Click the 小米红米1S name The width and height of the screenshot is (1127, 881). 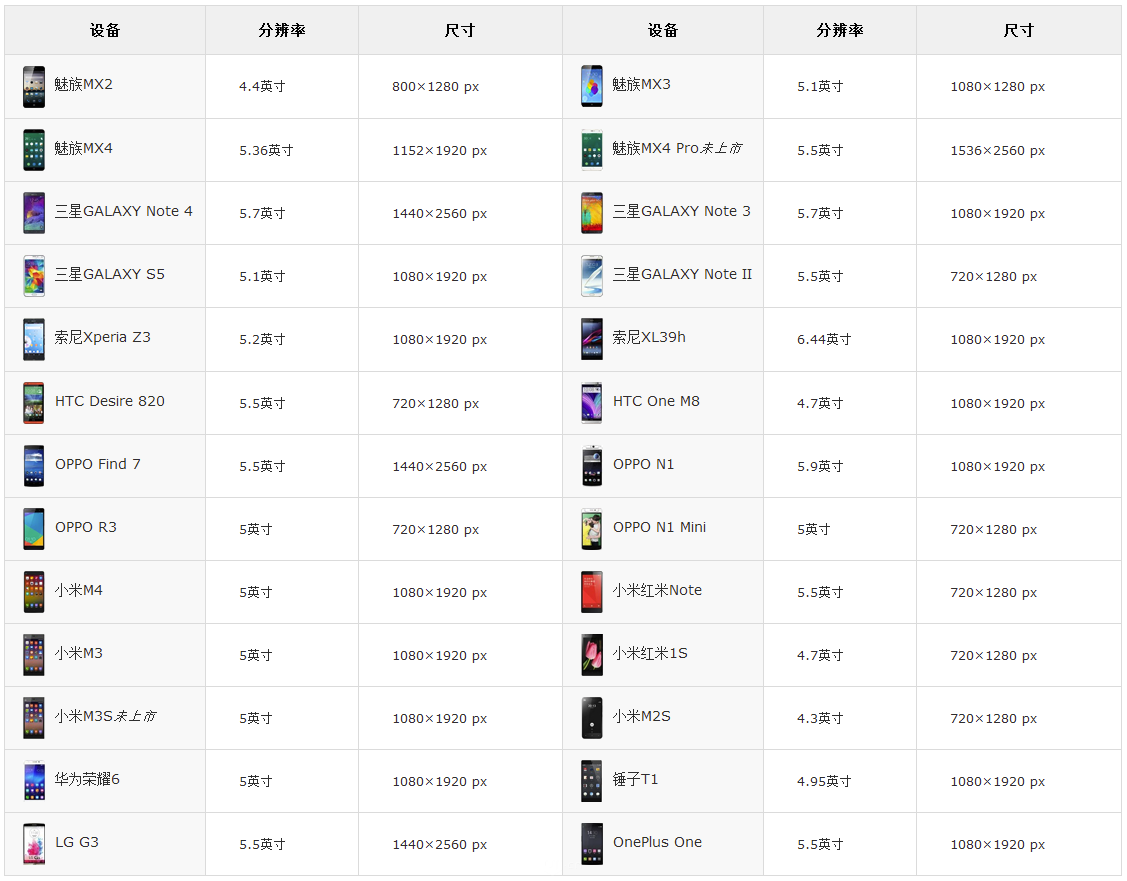click(x=650, y=653)
